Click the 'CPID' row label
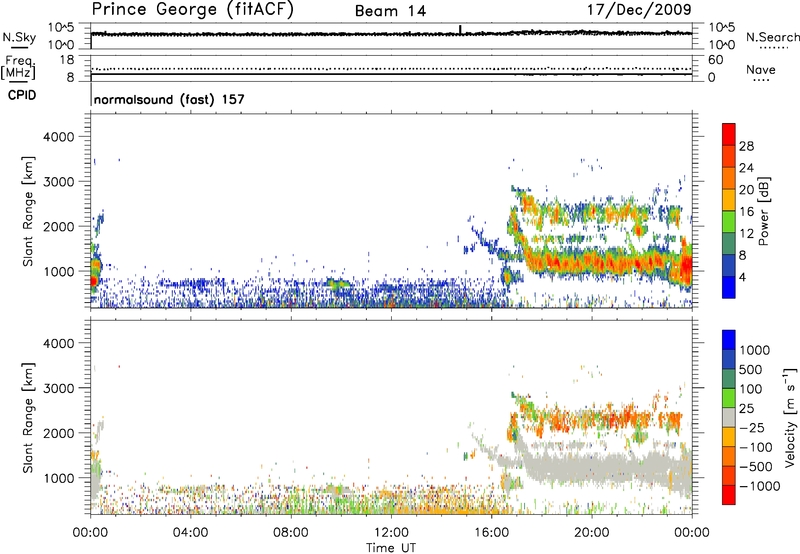The width and height of the screenshot is (800, 554). [22, 95]
